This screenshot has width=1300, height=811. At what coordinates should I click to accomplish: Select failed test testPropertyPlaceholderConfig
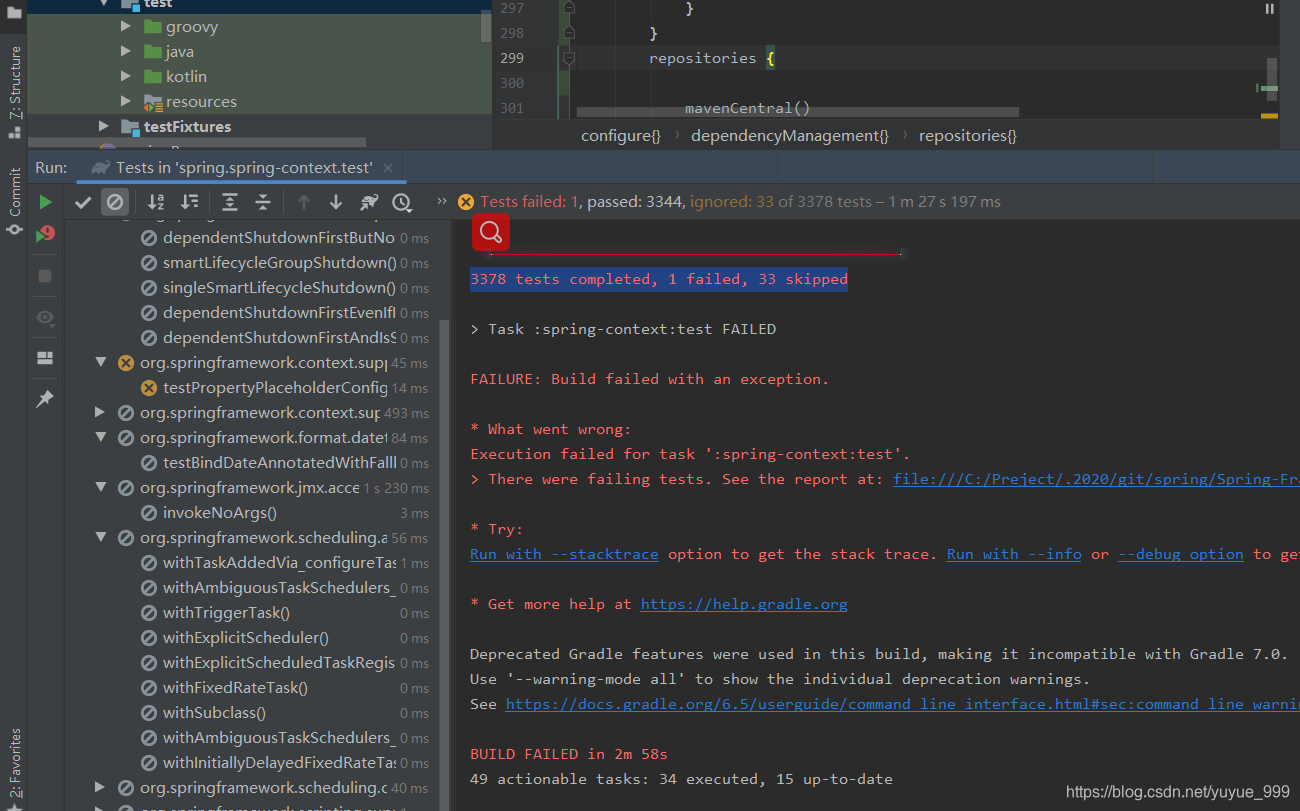[x=275, y=388]
